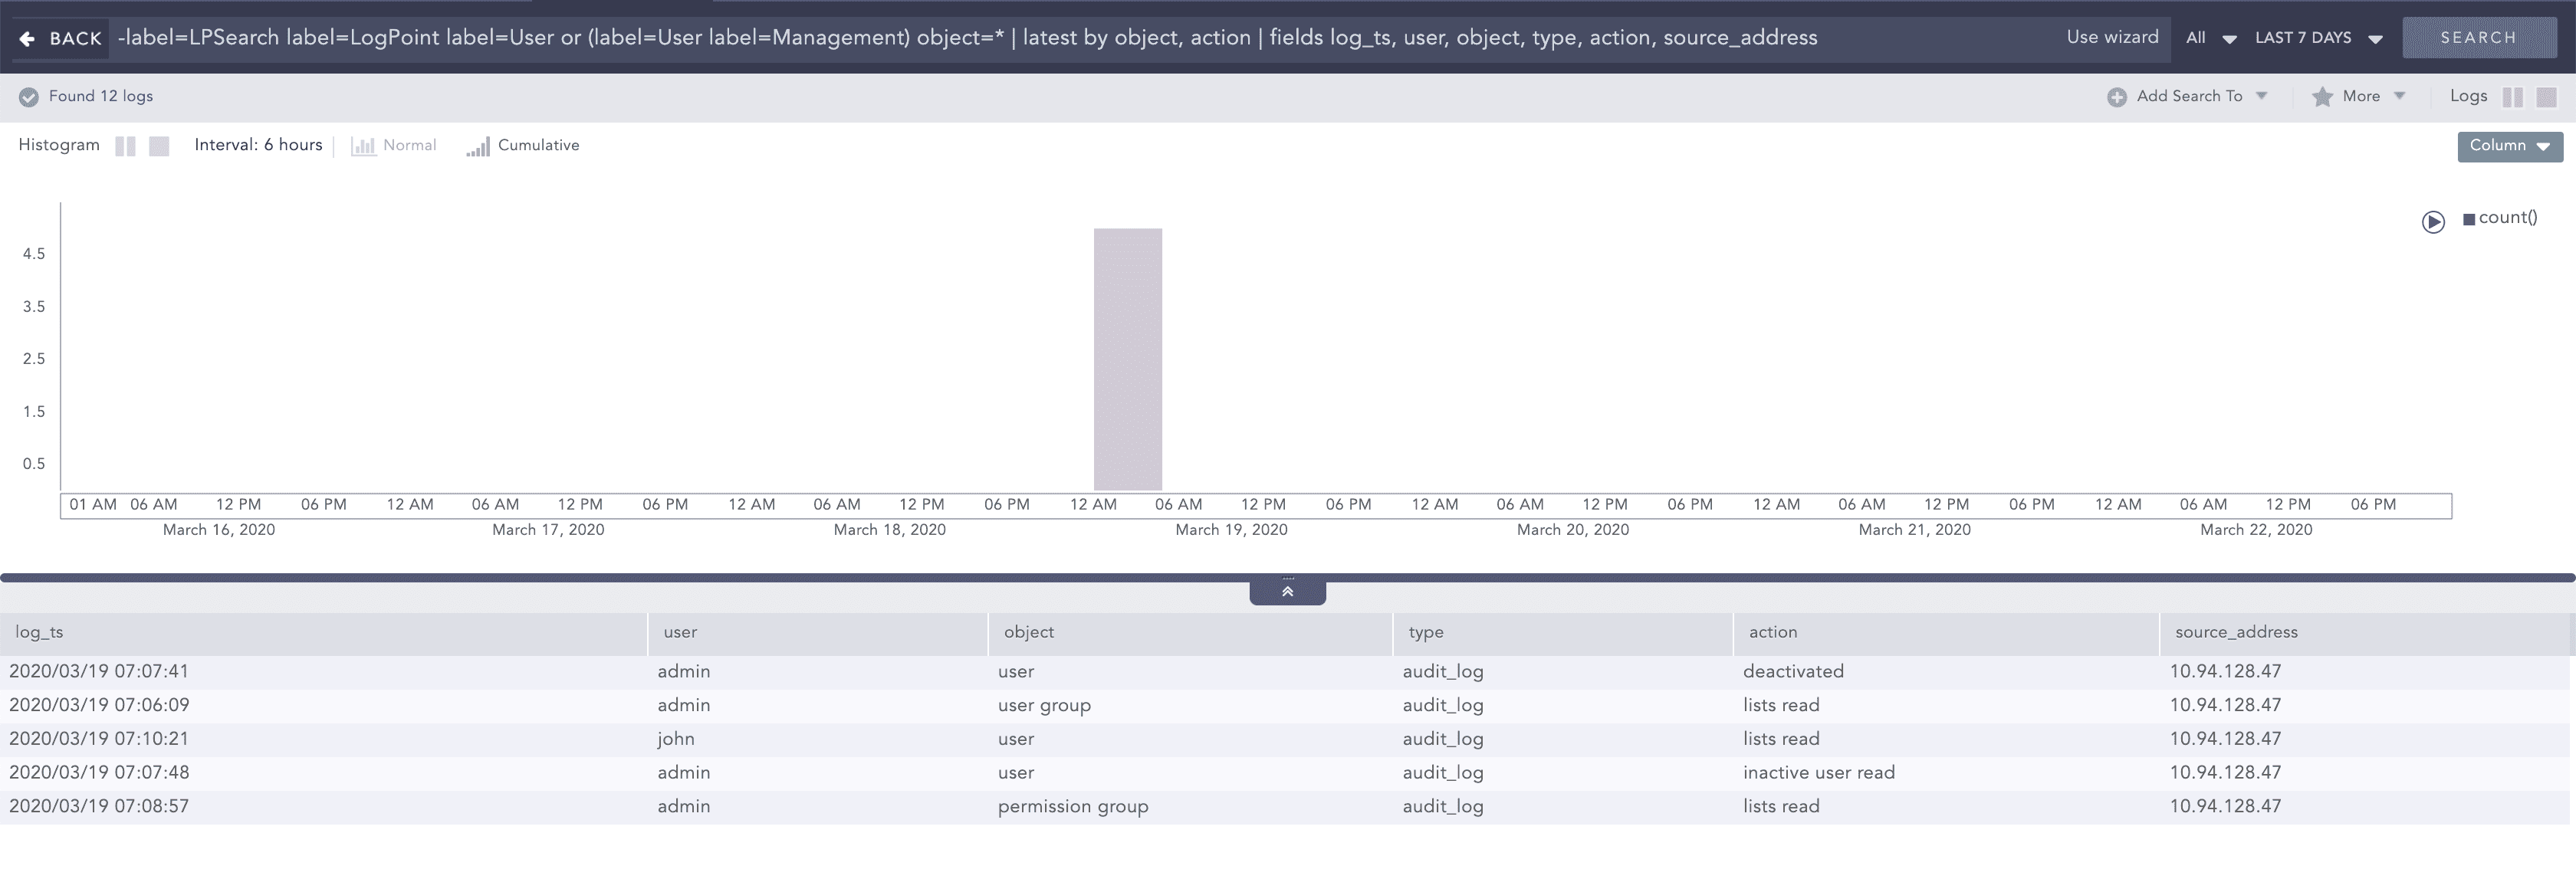Click the checkmark icon before Found 12 logs
The image size is (2576, 892).
pos(29,96)
